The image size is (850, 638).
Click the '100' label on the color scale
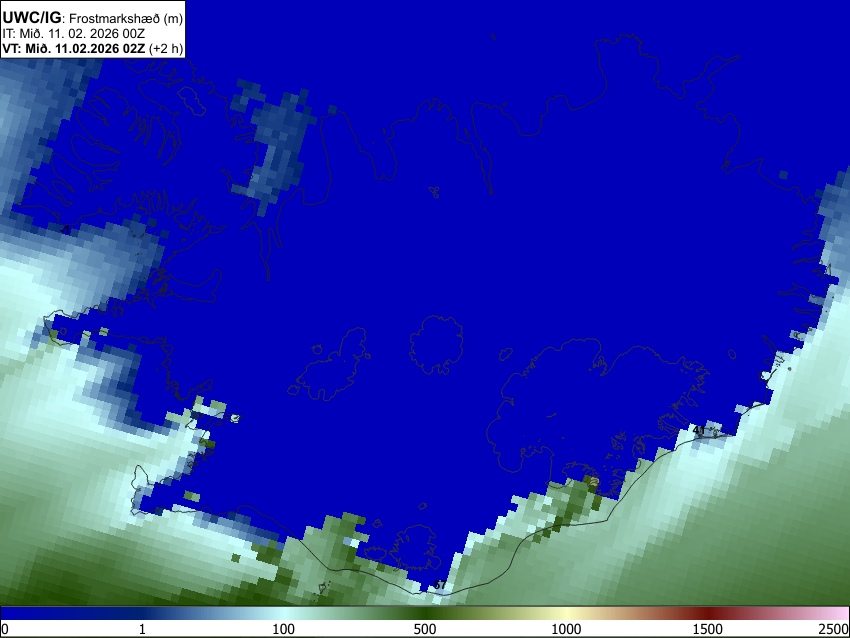pos(284,629)
